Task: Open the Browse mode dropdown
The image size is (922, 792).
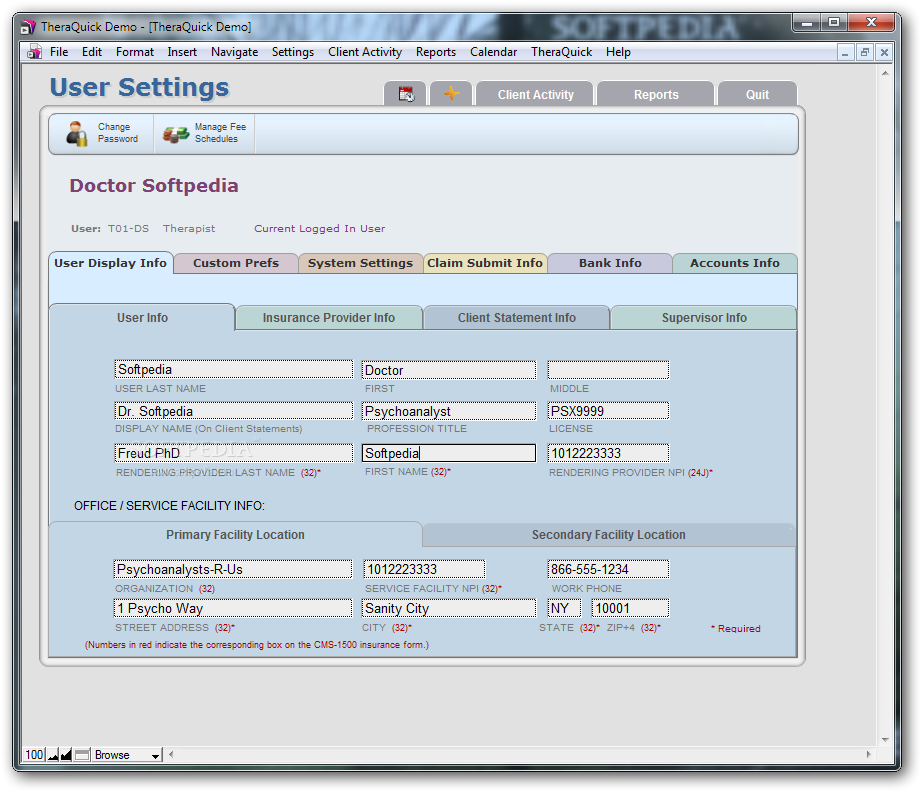Action: coord(128,755)
